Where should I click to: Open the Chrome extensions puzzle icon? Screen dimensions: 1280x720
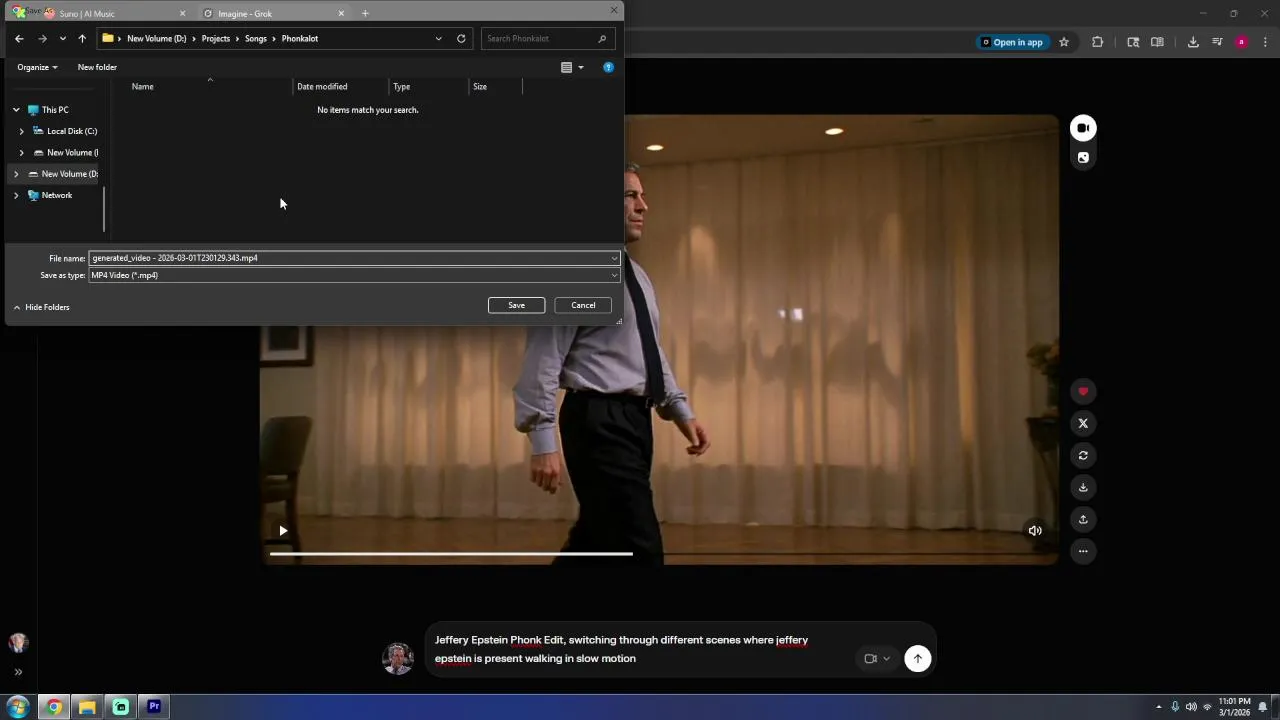point(1098,42)
